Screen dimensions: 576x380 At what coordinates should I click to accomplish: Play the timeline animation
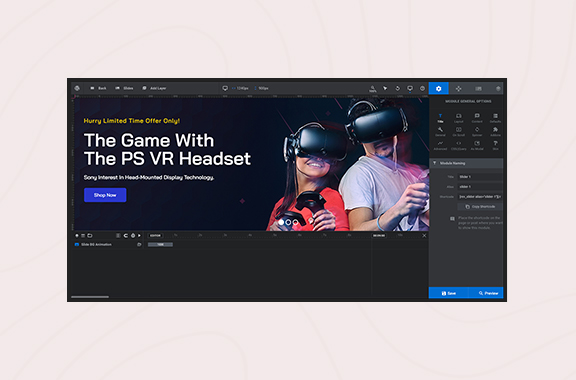click(x=139, y=236)
